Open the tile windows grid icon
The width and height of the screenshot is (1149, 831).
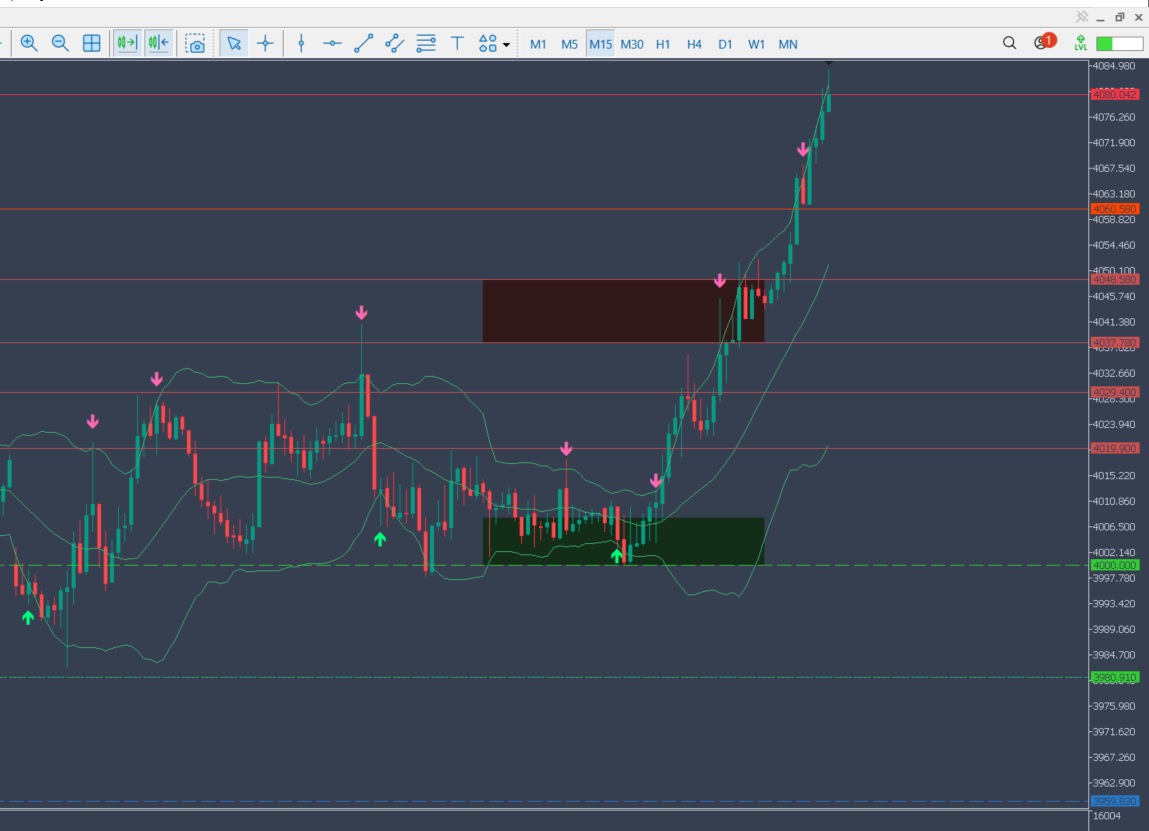click(x=92, y=43)
